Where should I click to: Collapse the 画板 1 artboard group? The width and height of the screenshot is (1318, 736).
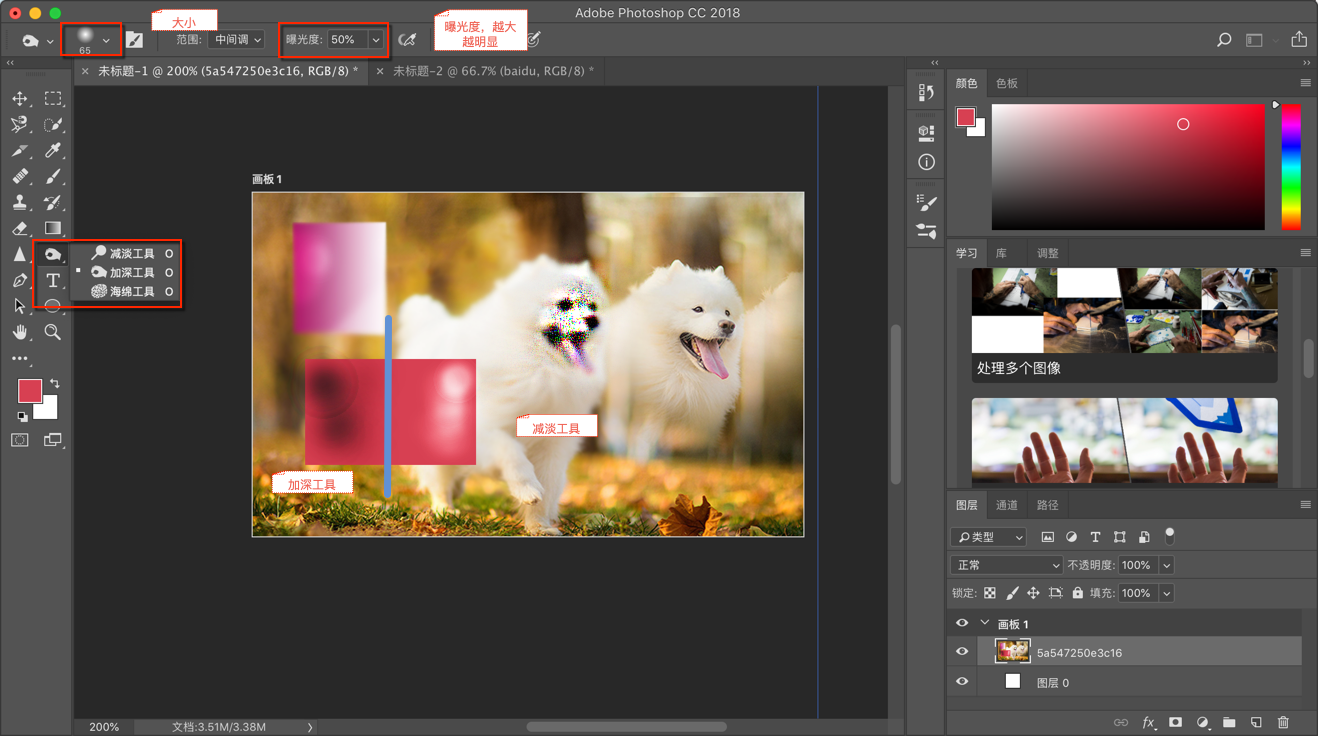point(985,623)
